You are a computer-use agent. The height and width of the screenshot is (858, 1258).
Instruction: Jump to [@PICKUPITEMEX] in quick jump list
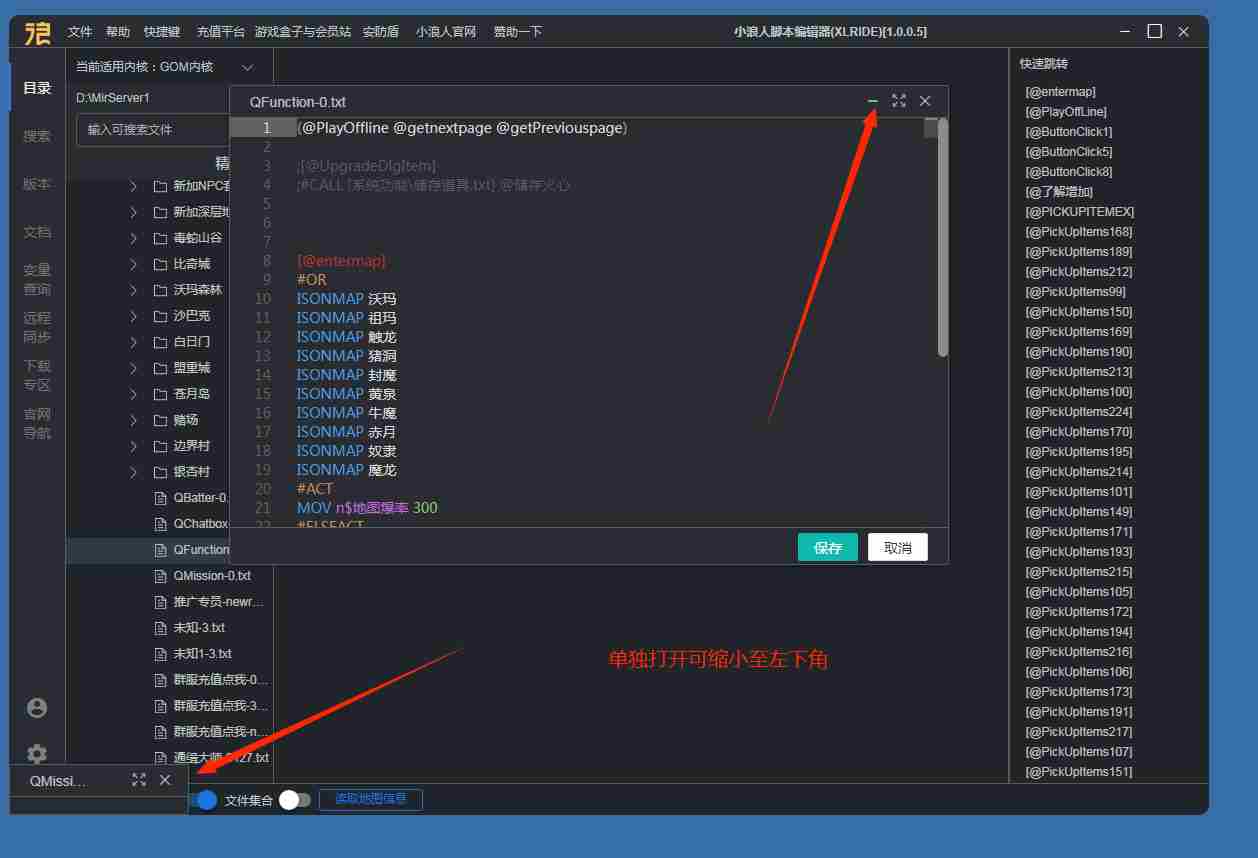(x=1079, y=212)
